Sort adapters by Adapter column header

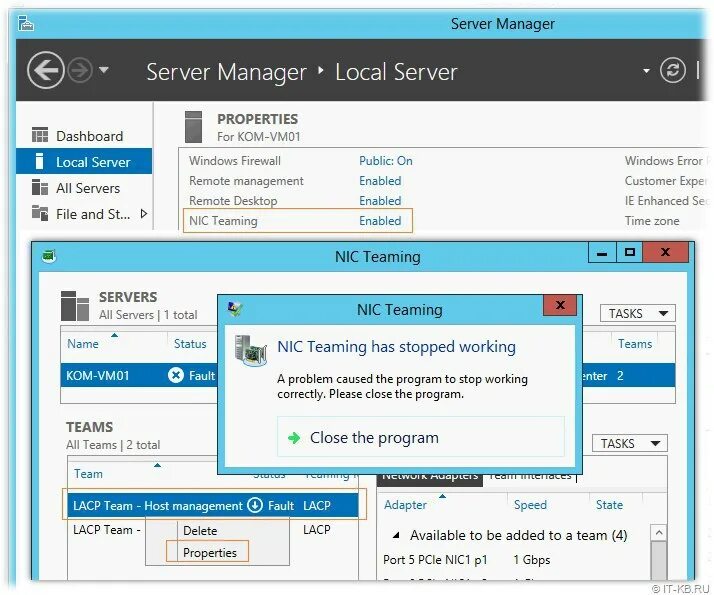click(x=405, y=504)
